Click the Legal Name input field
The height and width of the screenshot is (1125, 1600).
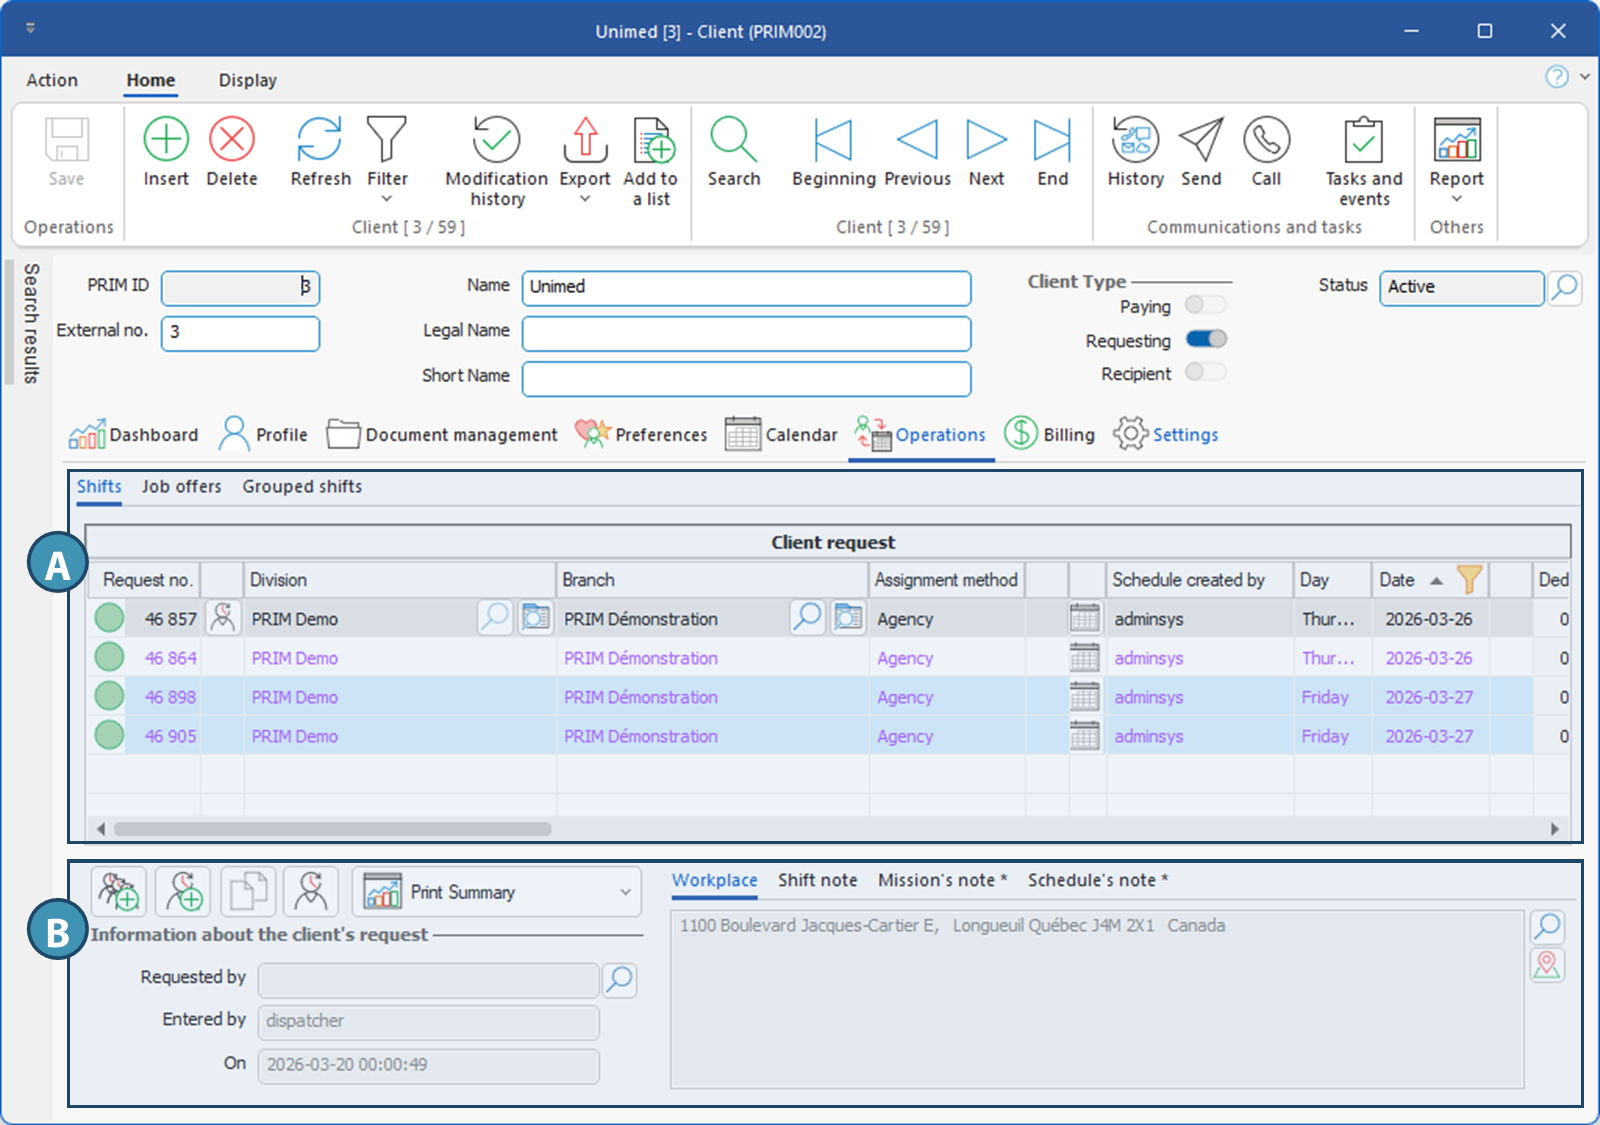click(x=746, y=333)
